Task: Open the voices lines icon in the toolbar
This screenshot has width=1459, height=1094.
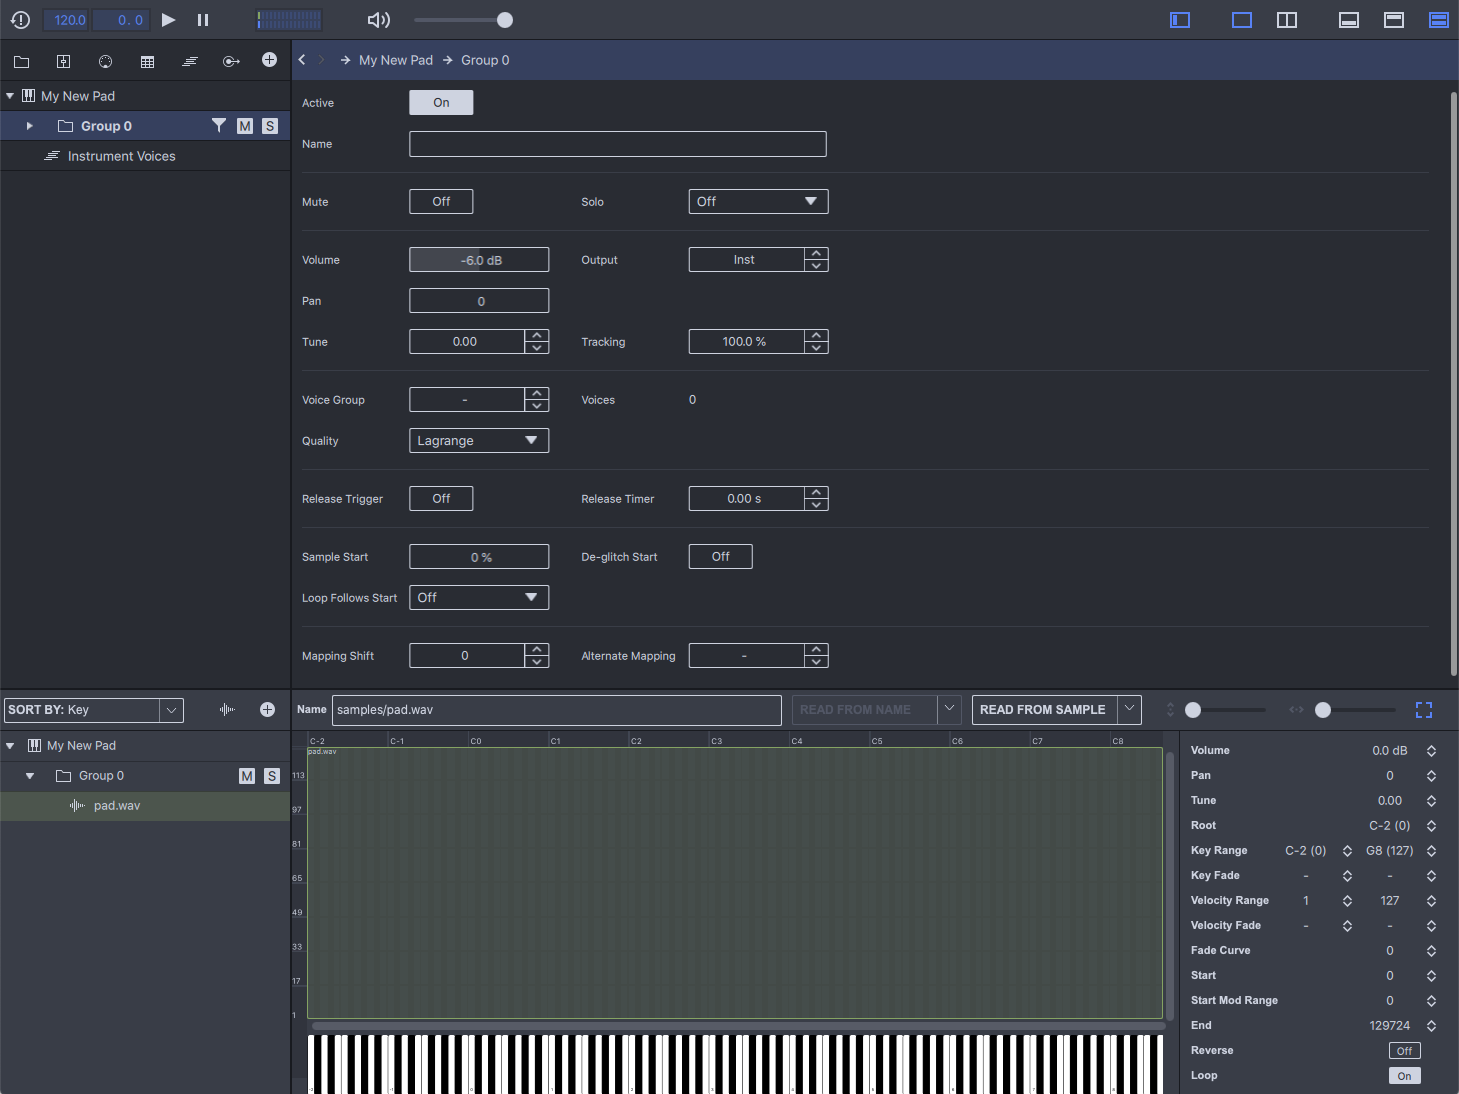Action: point(189,62)
